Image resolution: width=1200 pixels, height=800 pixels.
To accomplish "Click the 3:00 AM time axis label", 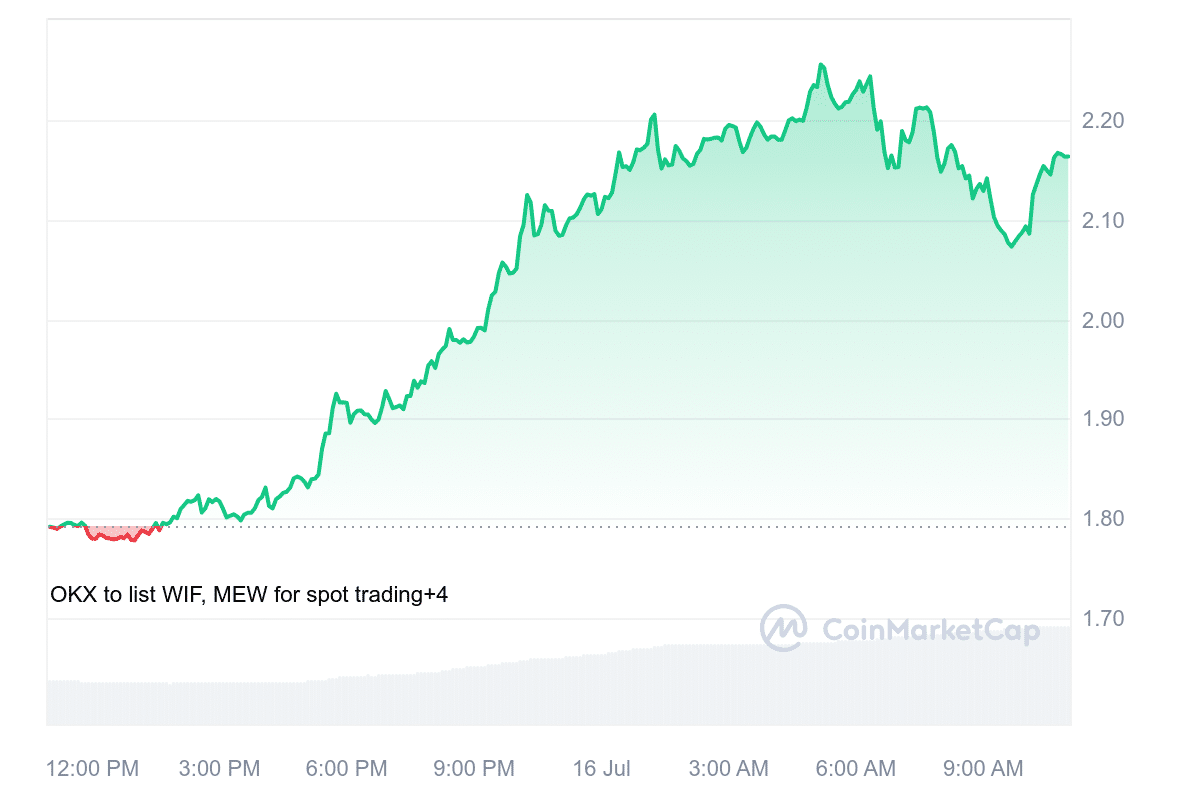I will [729, 769].
